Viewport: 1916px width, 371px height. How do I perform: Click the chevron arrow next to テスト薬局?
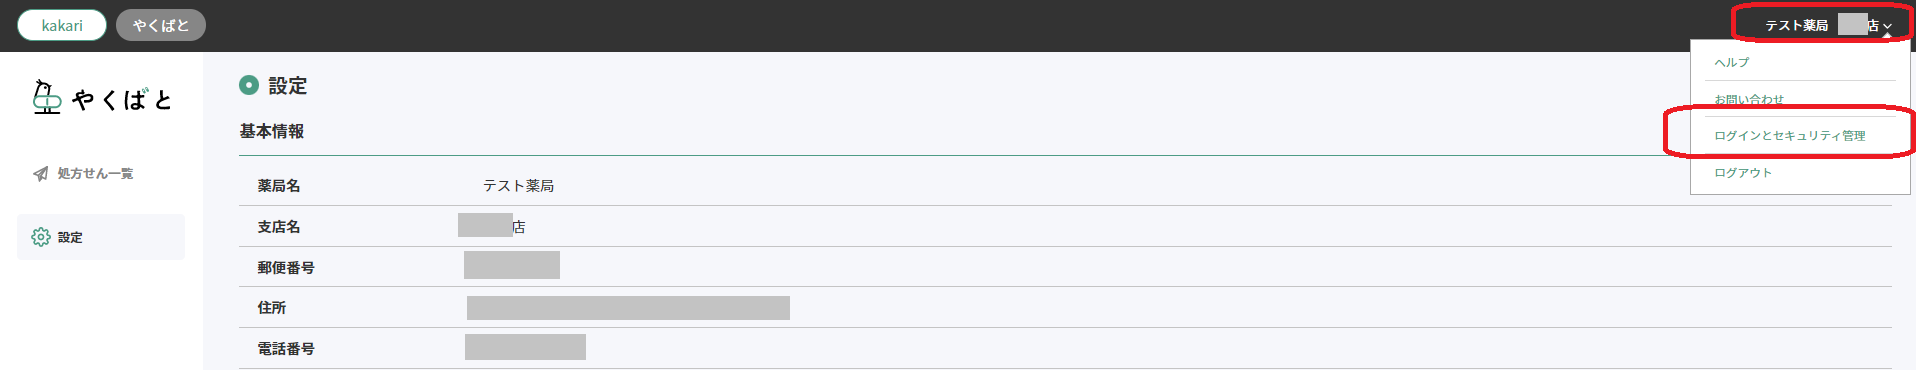click(x=1887, y=27)
